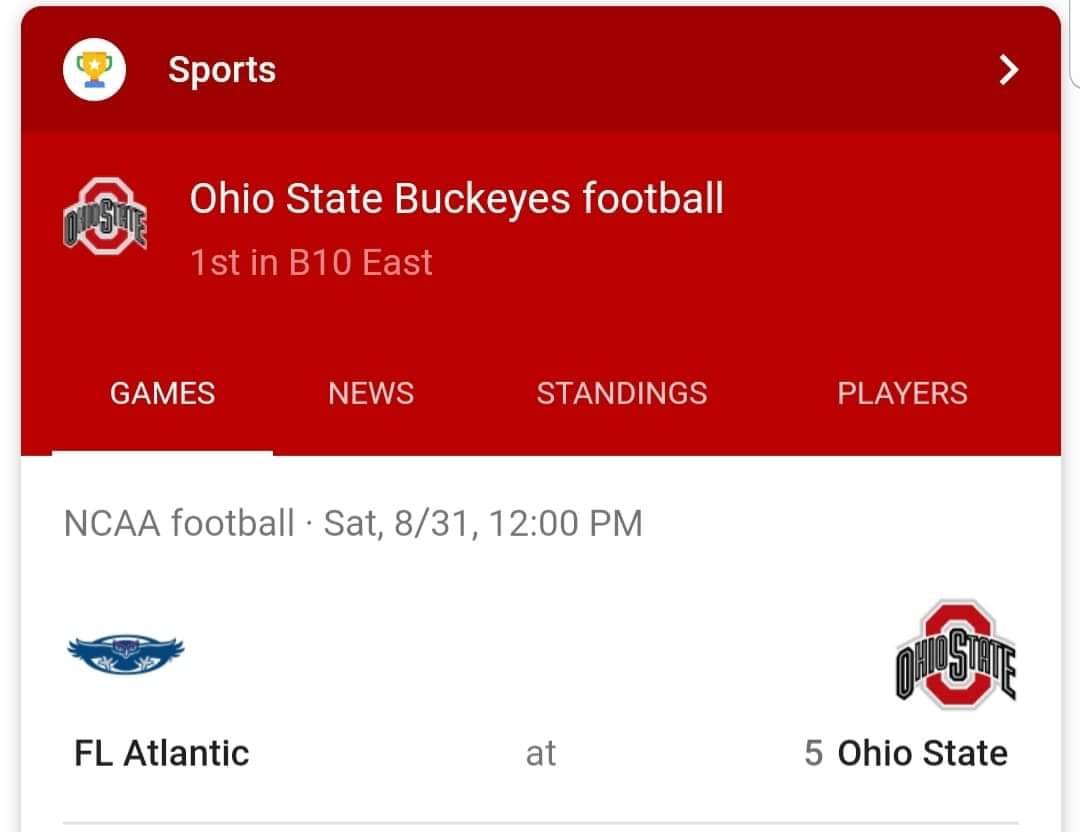The image size is (1080, 832).
Task: Click the Sports trophy icon
Action: click(x=94, y=70)
